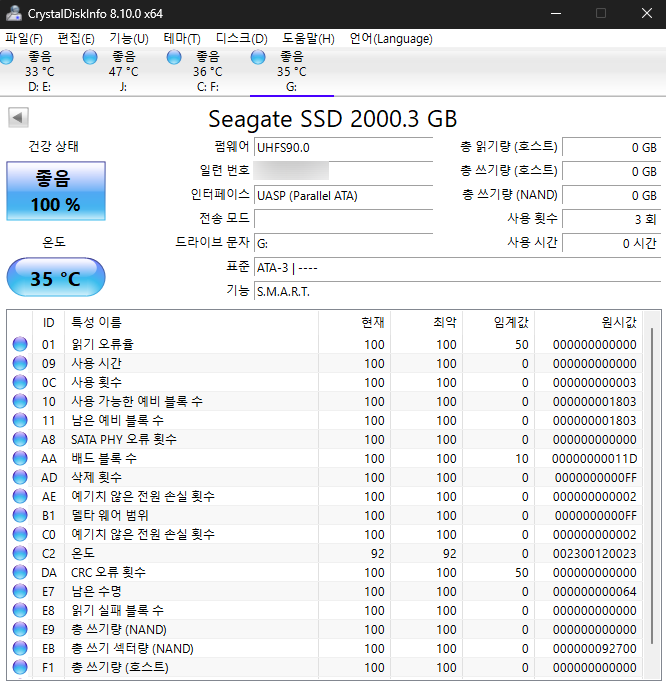Click status icon for 총 쓰기 섹터량 (NAND)
Screen dimensions: 666x681
pyautogui.click(x=20, y=648)
